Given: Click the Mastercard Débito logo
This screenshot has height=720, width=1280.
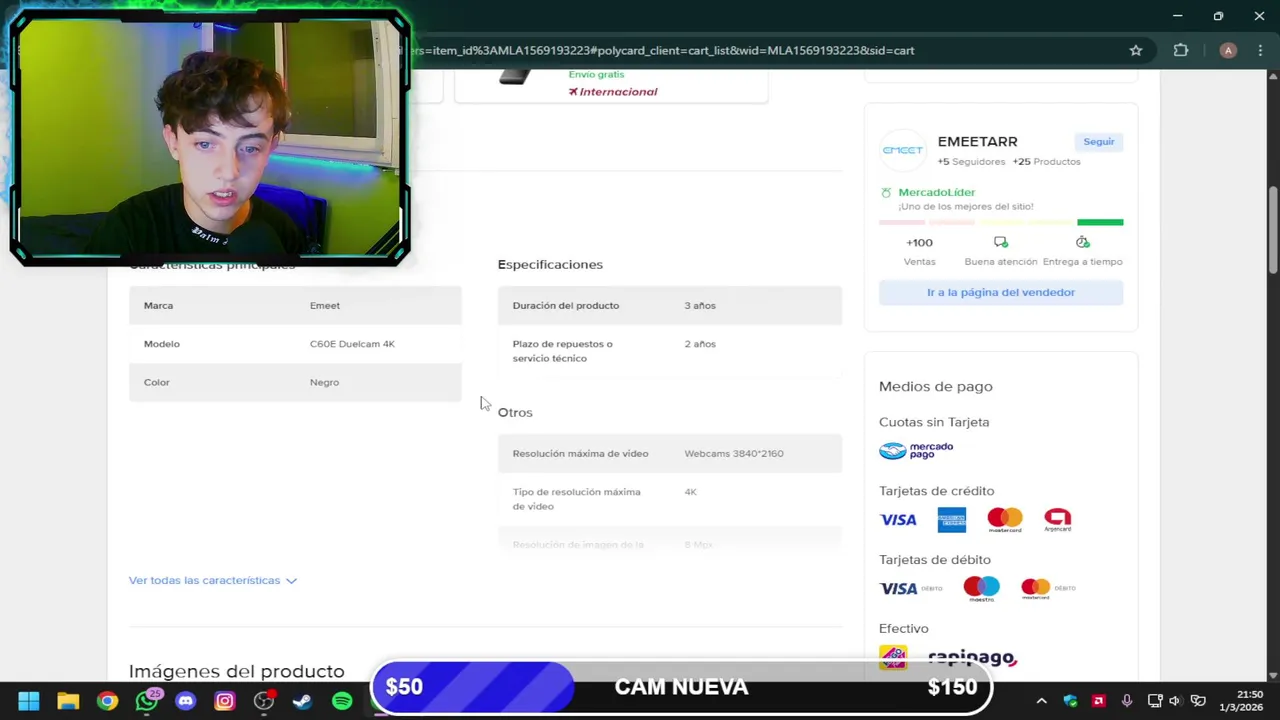Looking at the screenshot, I should [1048, 588].
